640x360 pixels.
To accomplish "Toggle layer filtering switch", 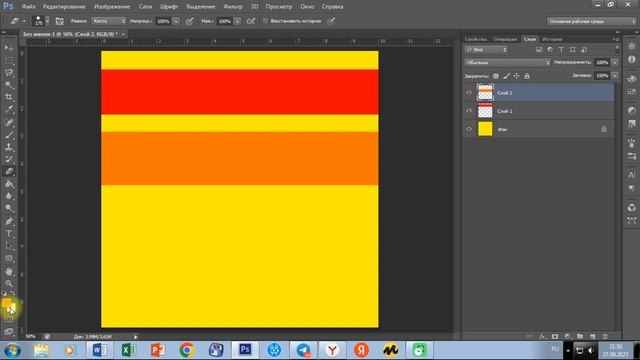I will pyautogui.click(x=617, y=49).
